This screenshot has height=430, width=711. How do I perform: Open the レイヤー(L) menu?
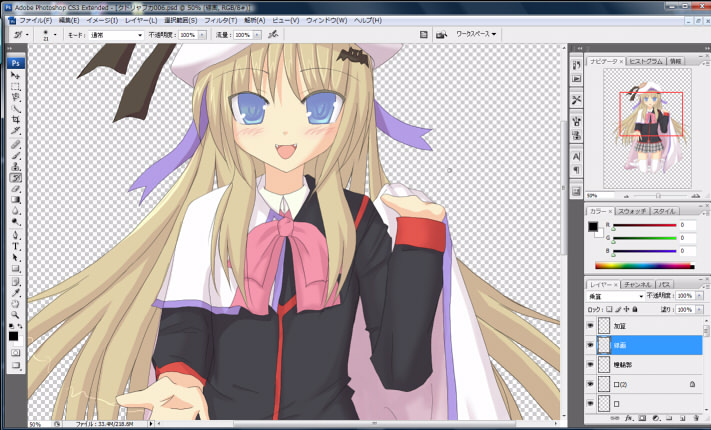point(141,20)
